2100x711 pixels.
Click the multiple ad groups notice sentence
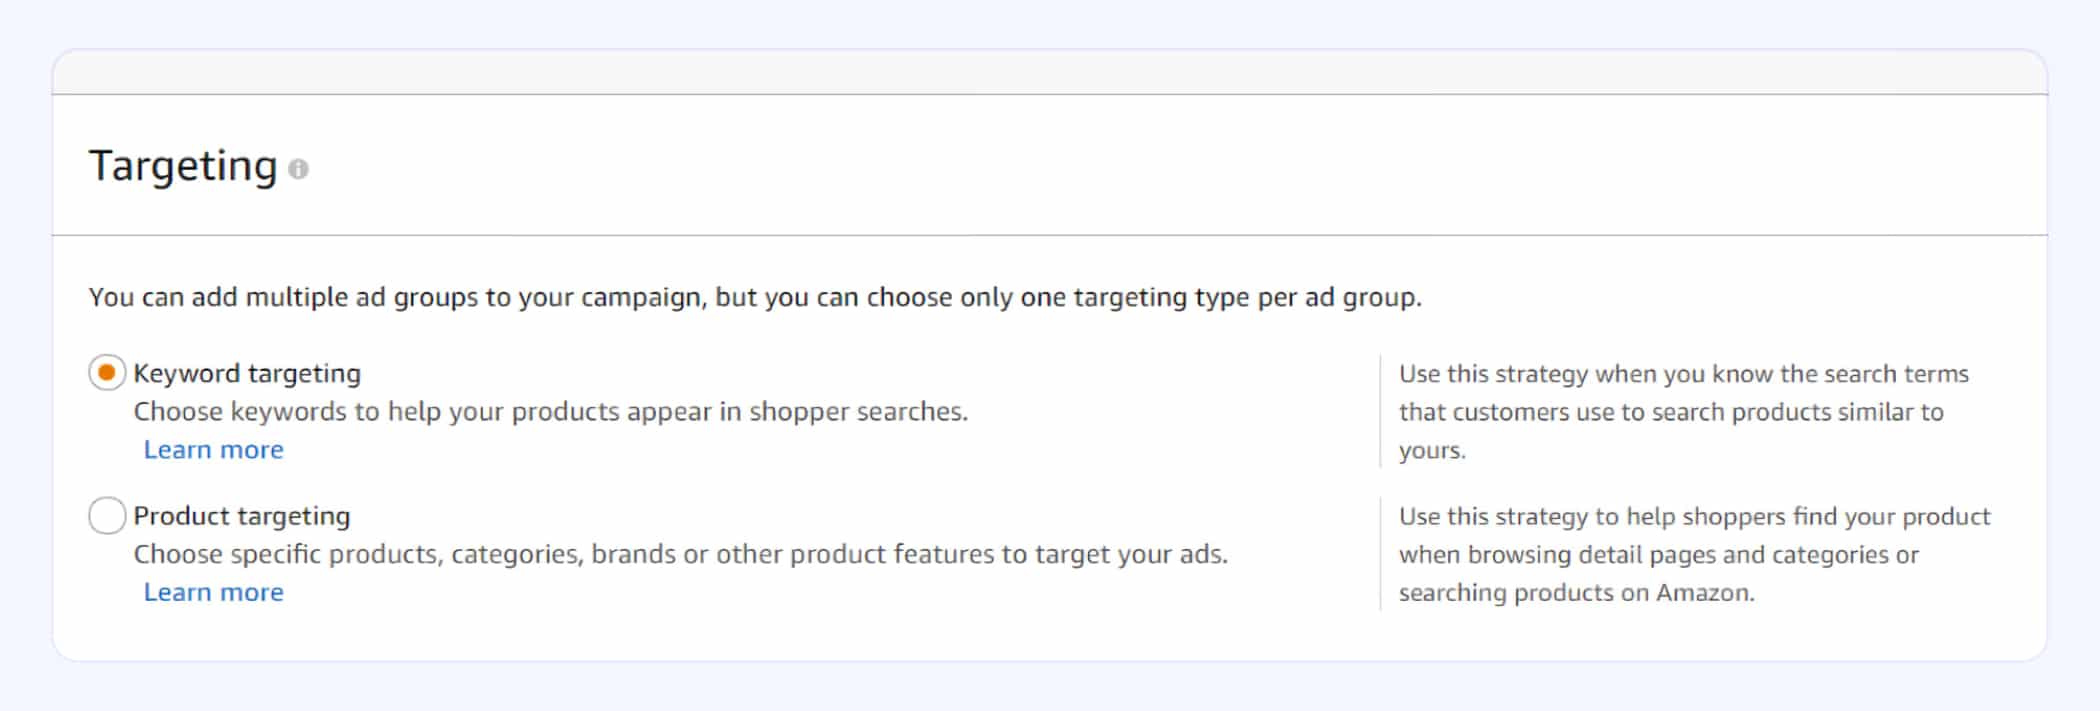[x=755, y=297]
